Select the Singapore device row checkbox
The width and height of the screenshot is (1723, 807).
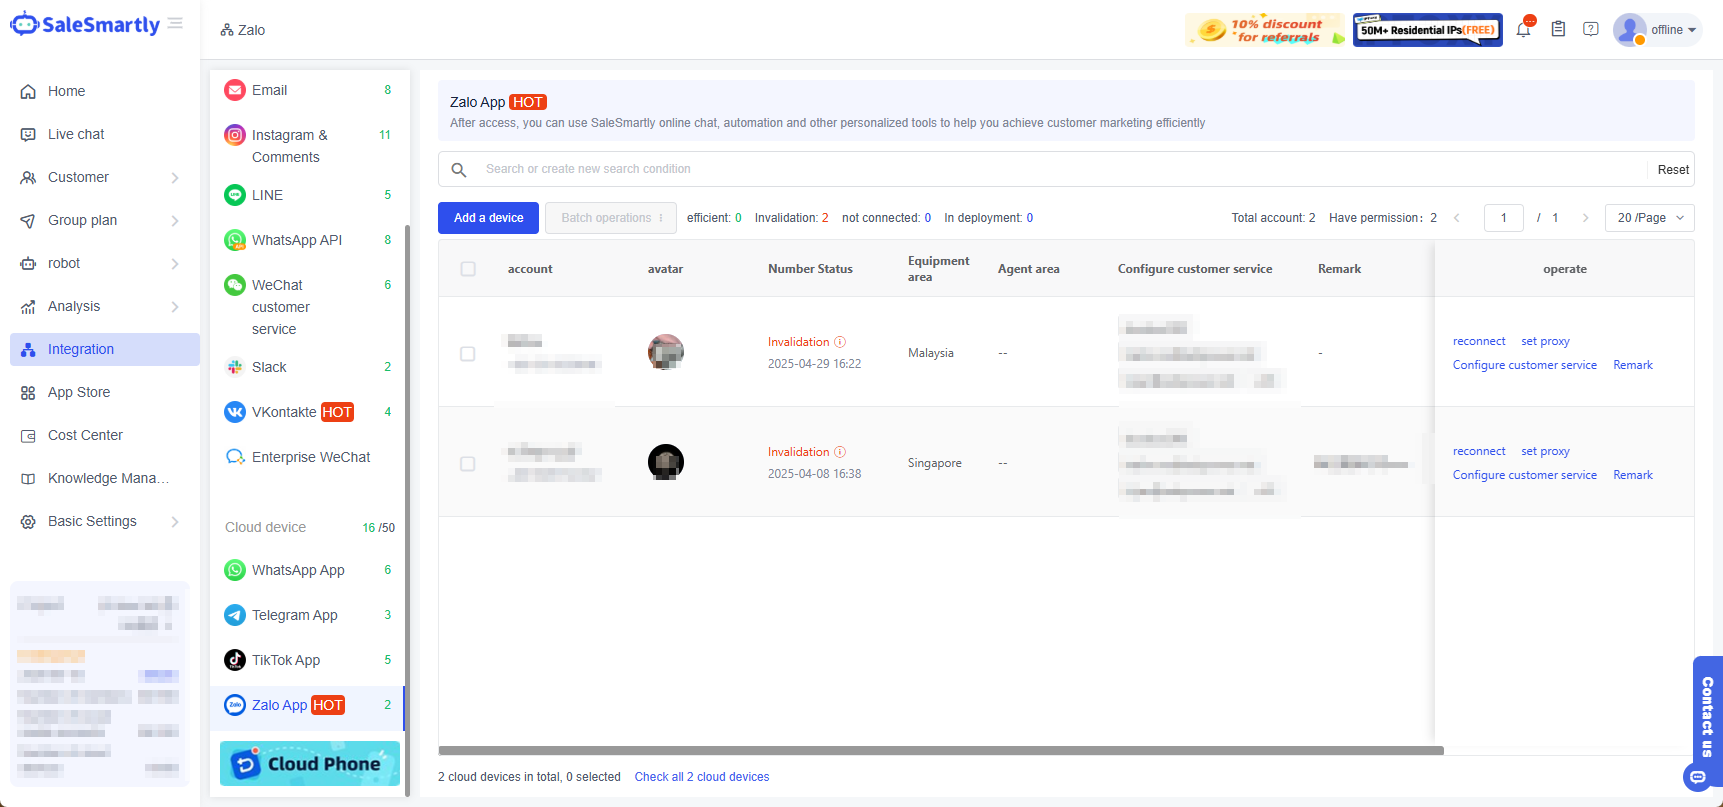click(468, 464)
